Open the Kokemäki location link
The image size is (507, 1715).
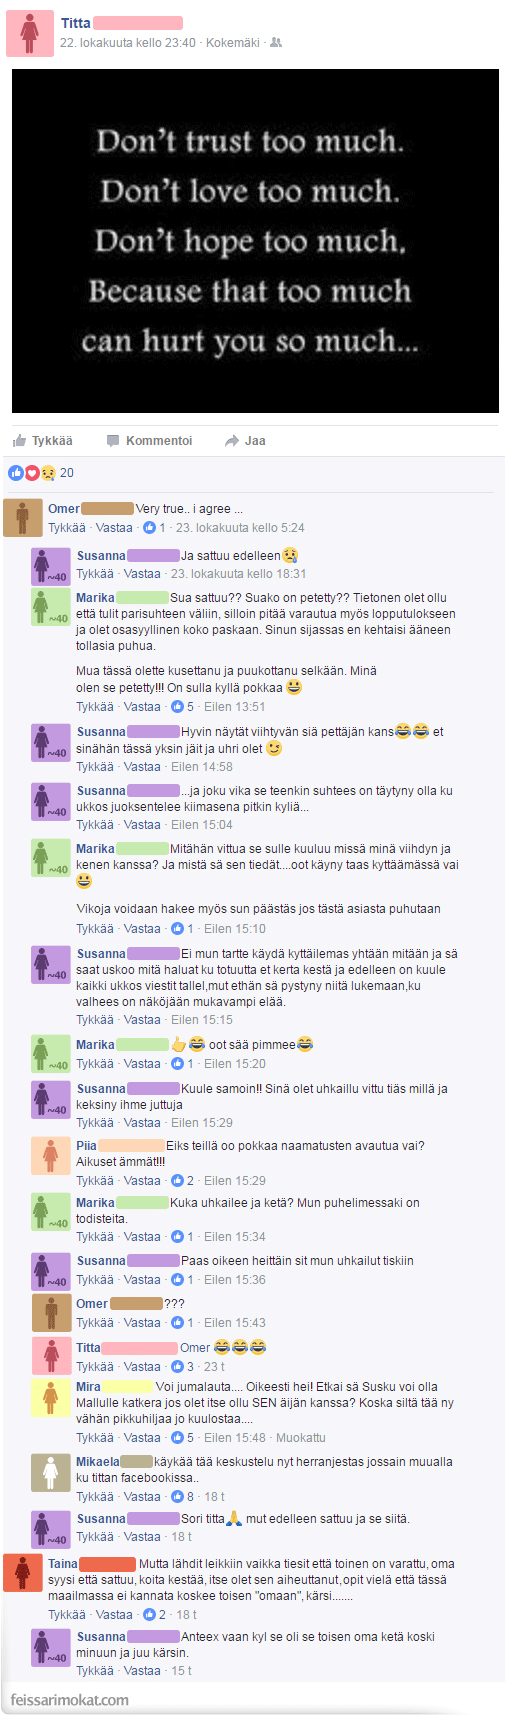click(232, 43)
